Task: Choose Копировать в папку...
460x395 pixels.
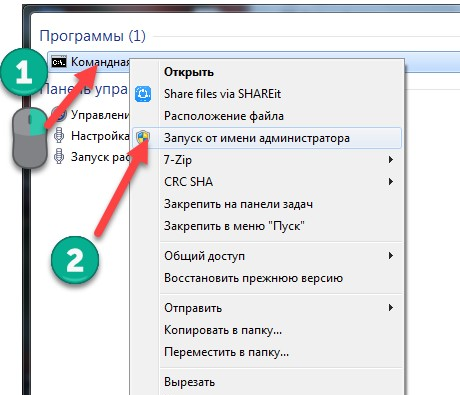Action: tap(266, 330)
